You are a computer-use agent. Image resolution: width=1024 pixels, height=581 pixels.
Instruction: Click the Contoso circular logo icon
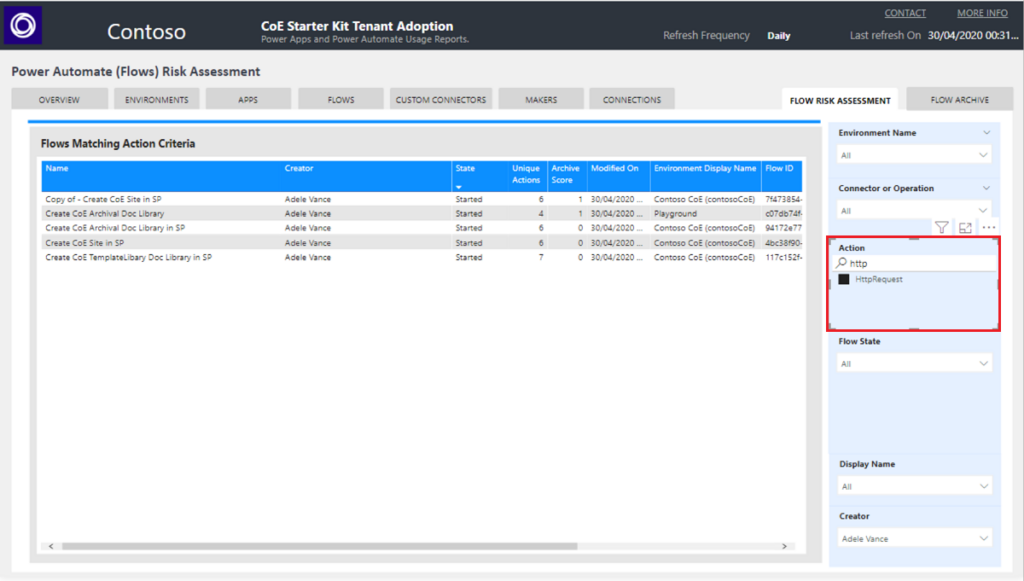(23, 27)
